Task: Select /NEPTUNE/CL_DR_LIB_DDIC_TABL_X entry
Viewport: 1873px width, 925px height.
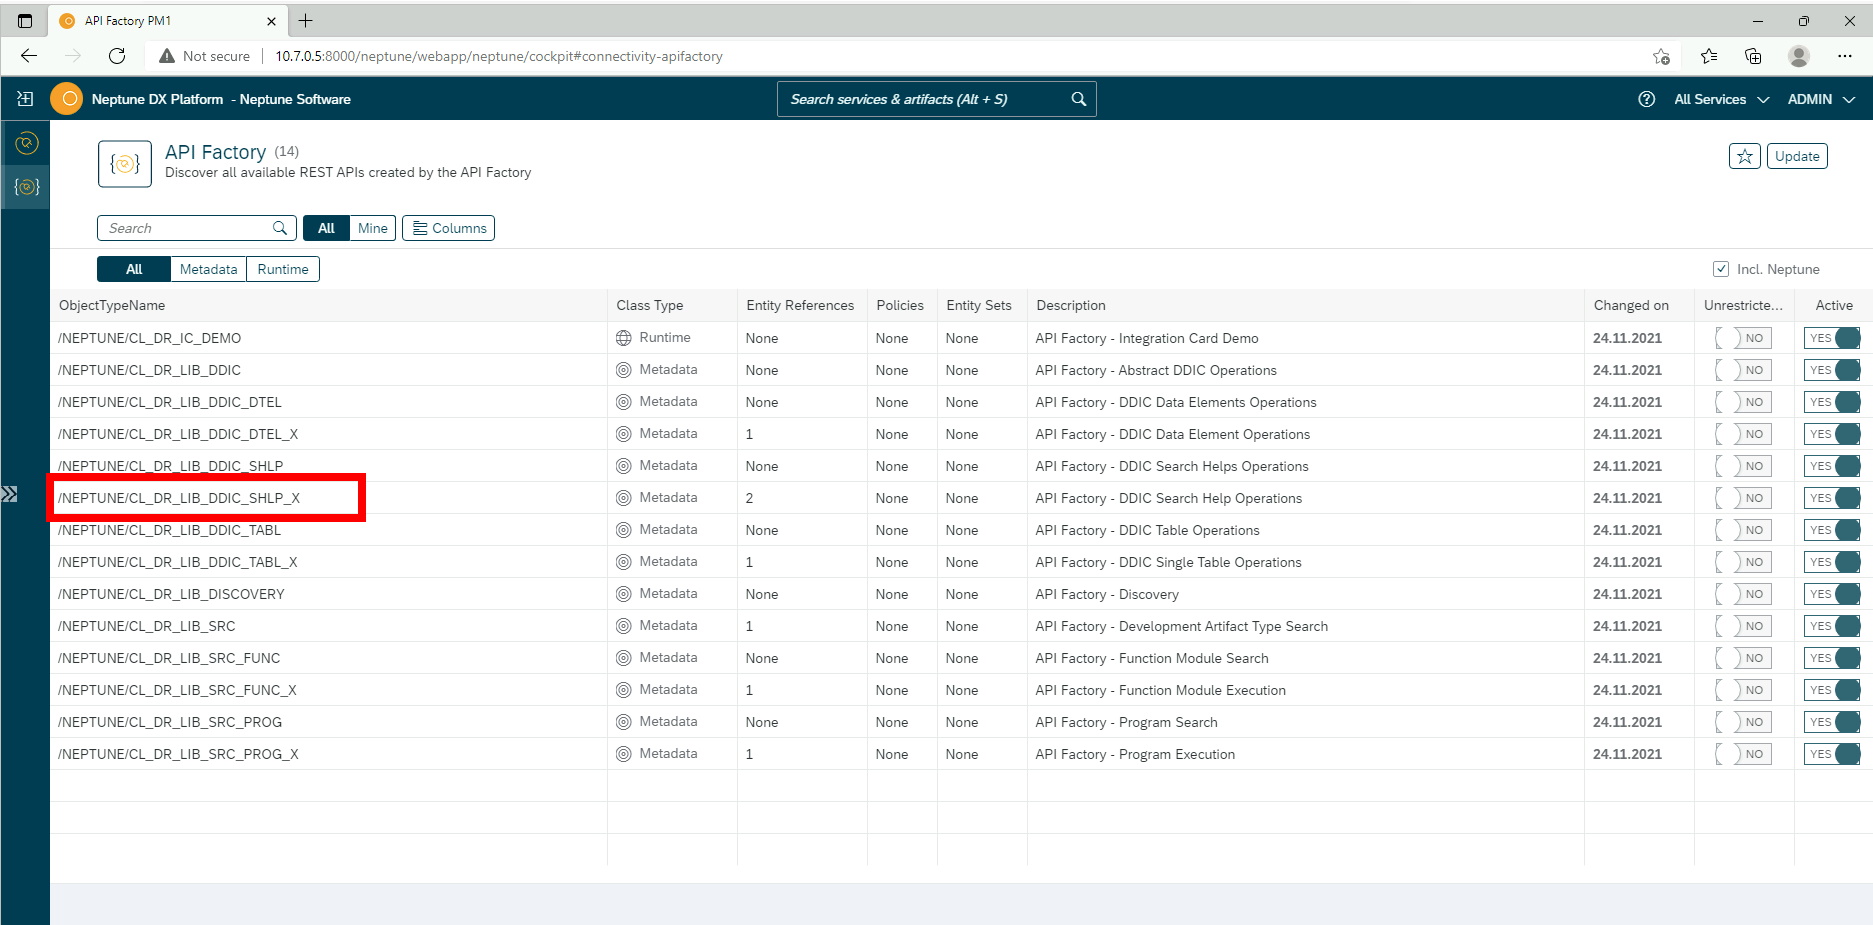Action: [177, 562]
